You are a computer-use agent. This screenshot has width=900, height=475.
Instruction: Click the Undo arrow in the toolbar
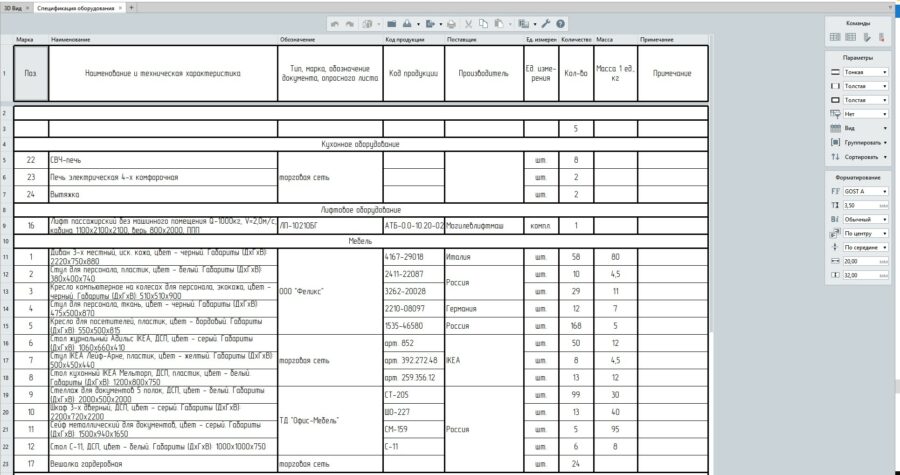[x=335, y=24]
